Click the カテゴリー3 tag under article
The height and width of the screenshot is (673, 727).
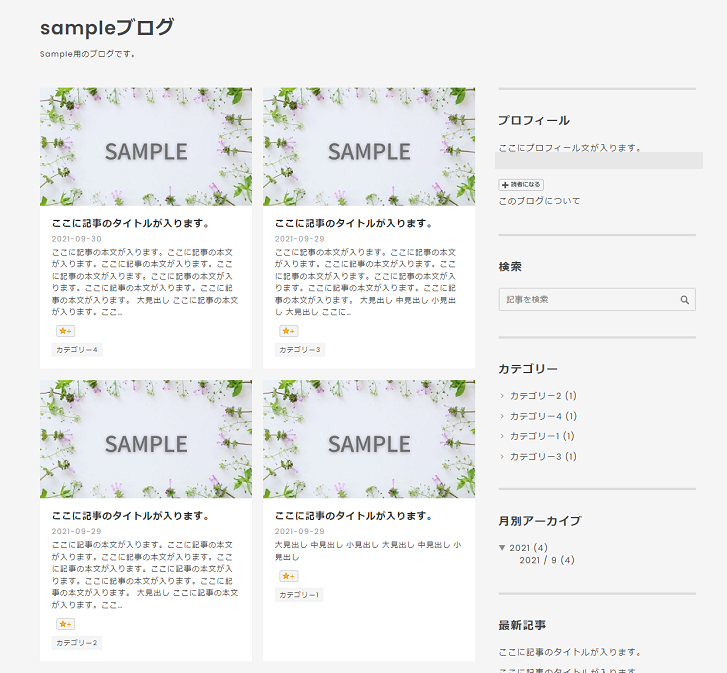tap(300, 350)
